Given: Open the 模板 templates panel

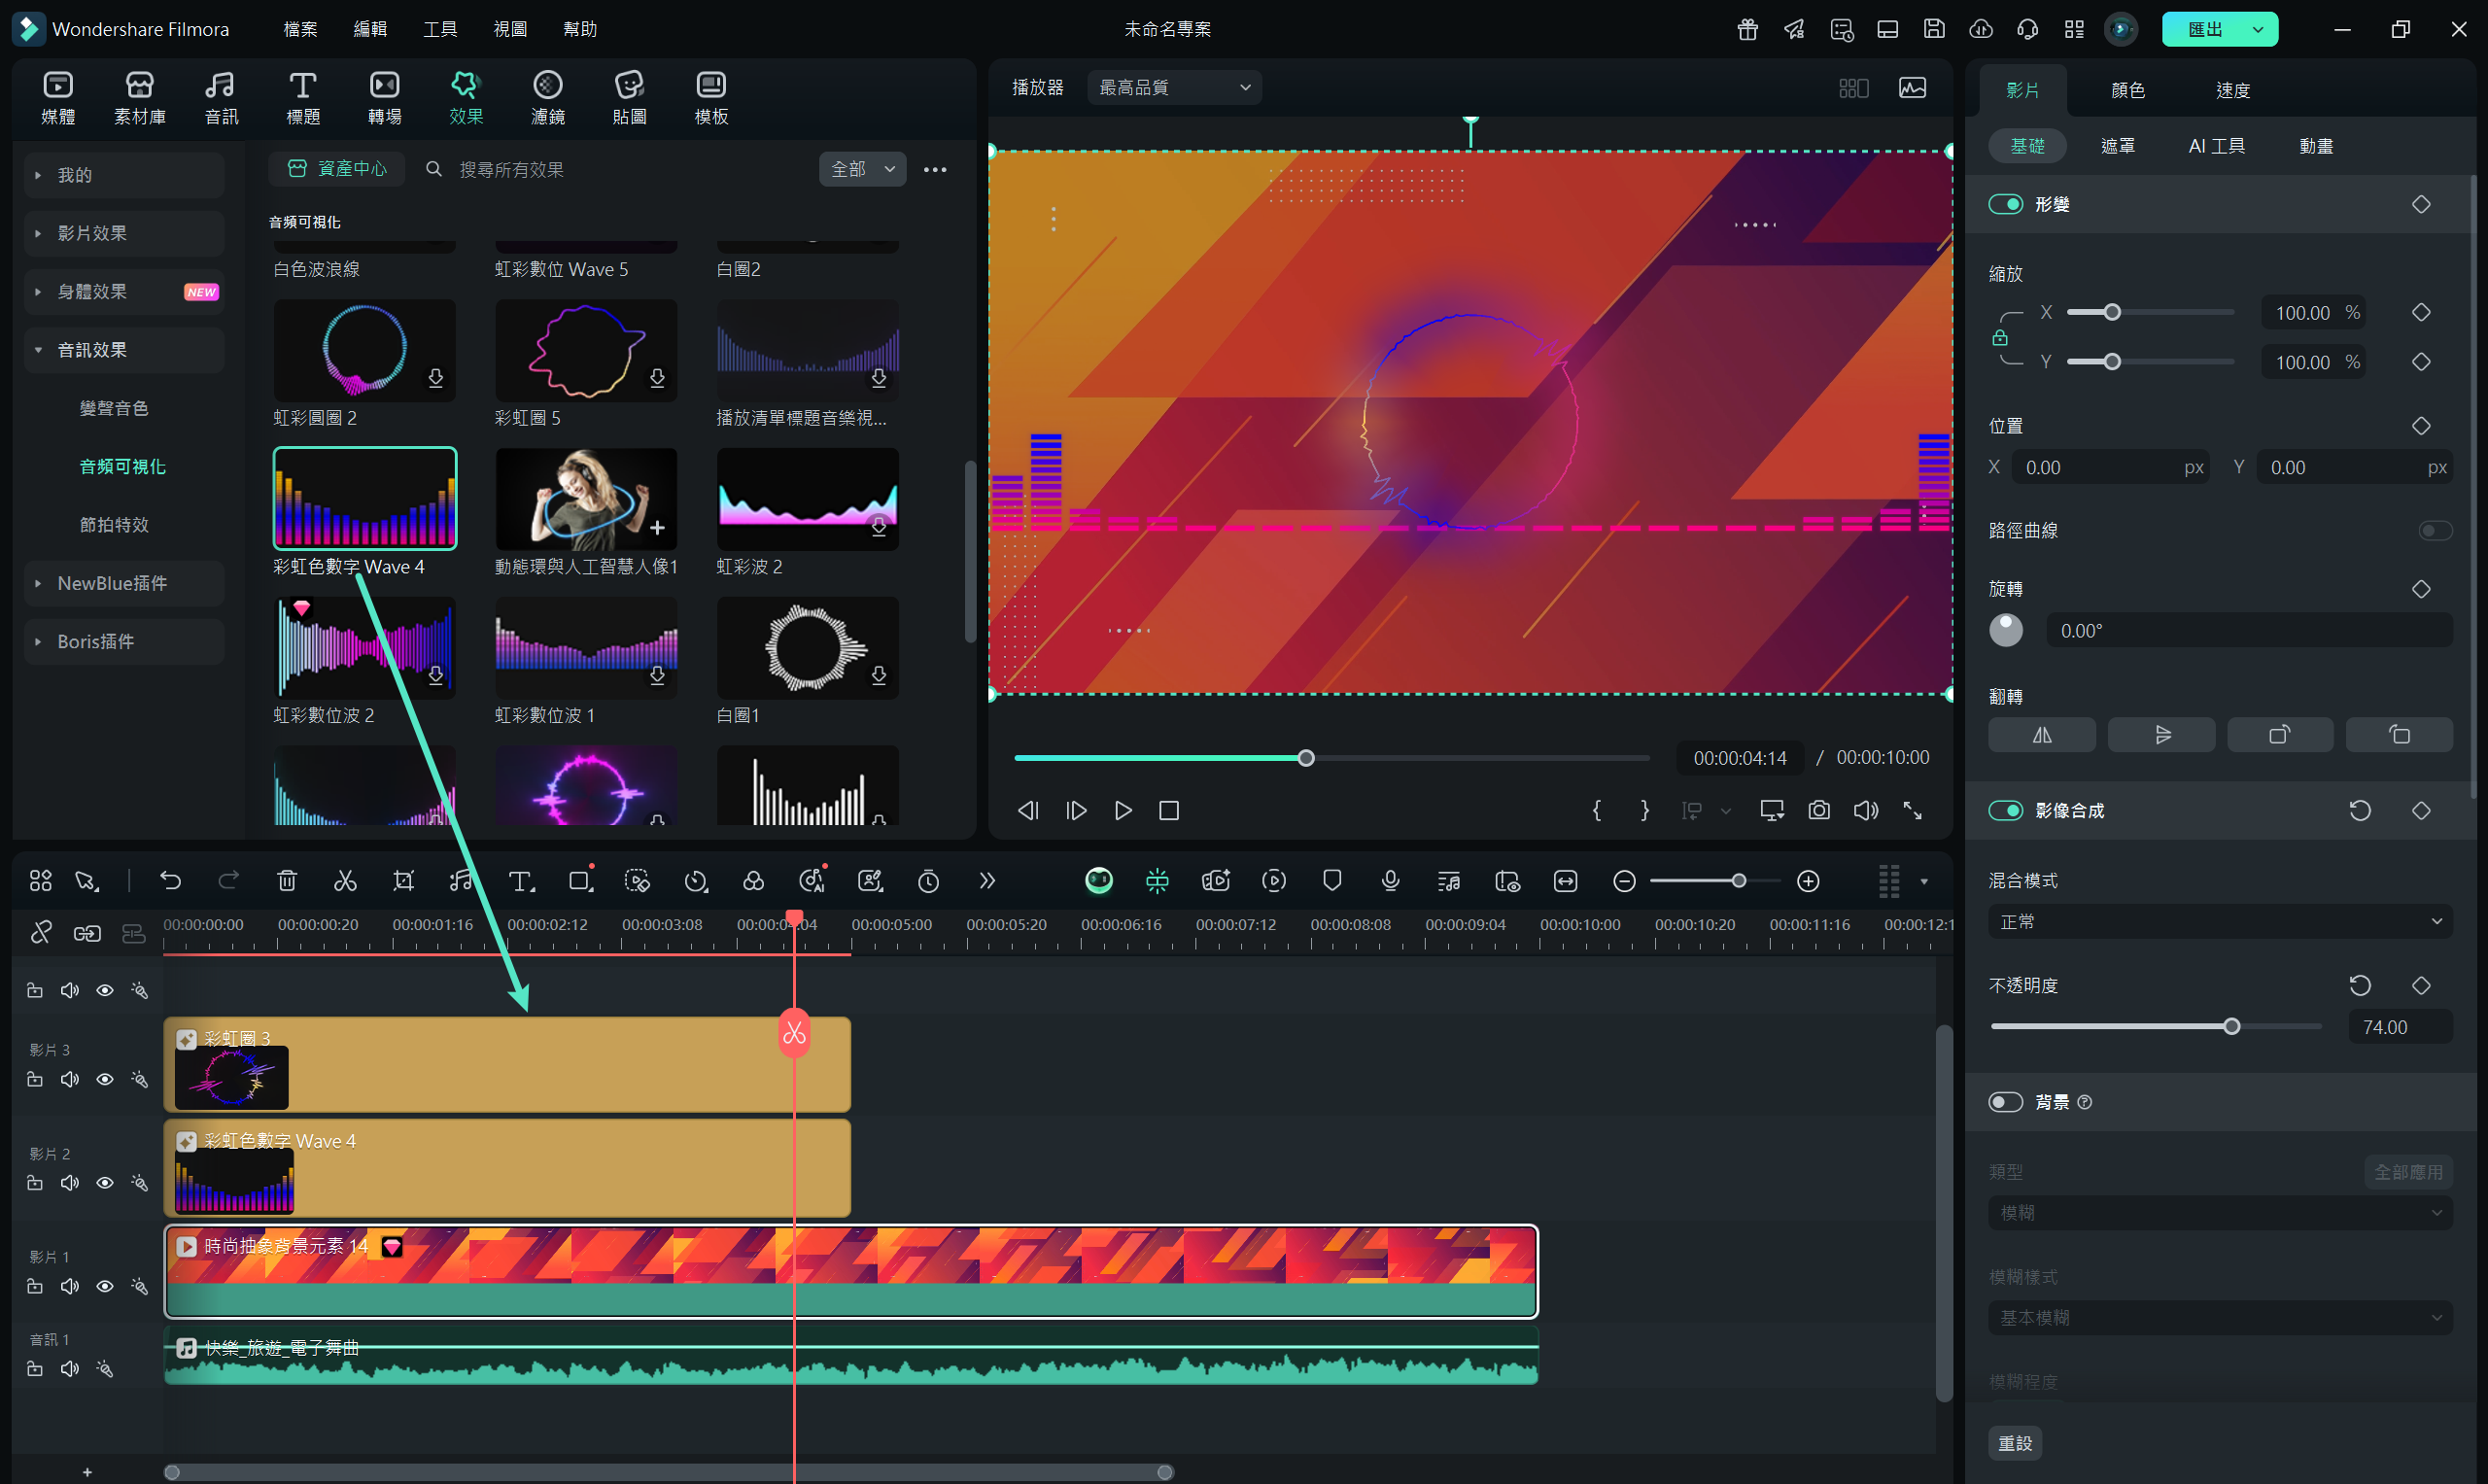Looking at the screenshot, I should (x=711, y=98).
